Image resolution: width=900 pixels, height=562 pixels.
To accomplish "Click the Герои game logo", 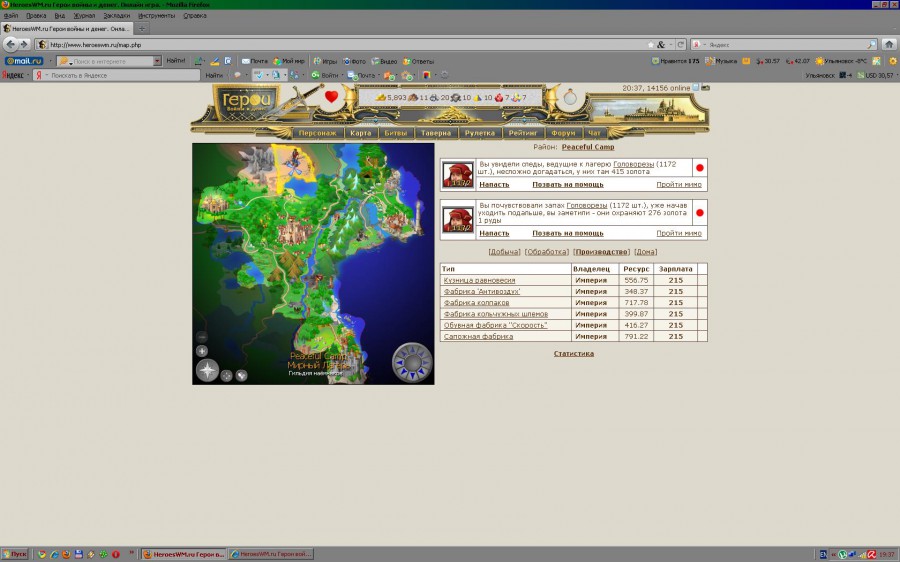I will pos(247,102).
